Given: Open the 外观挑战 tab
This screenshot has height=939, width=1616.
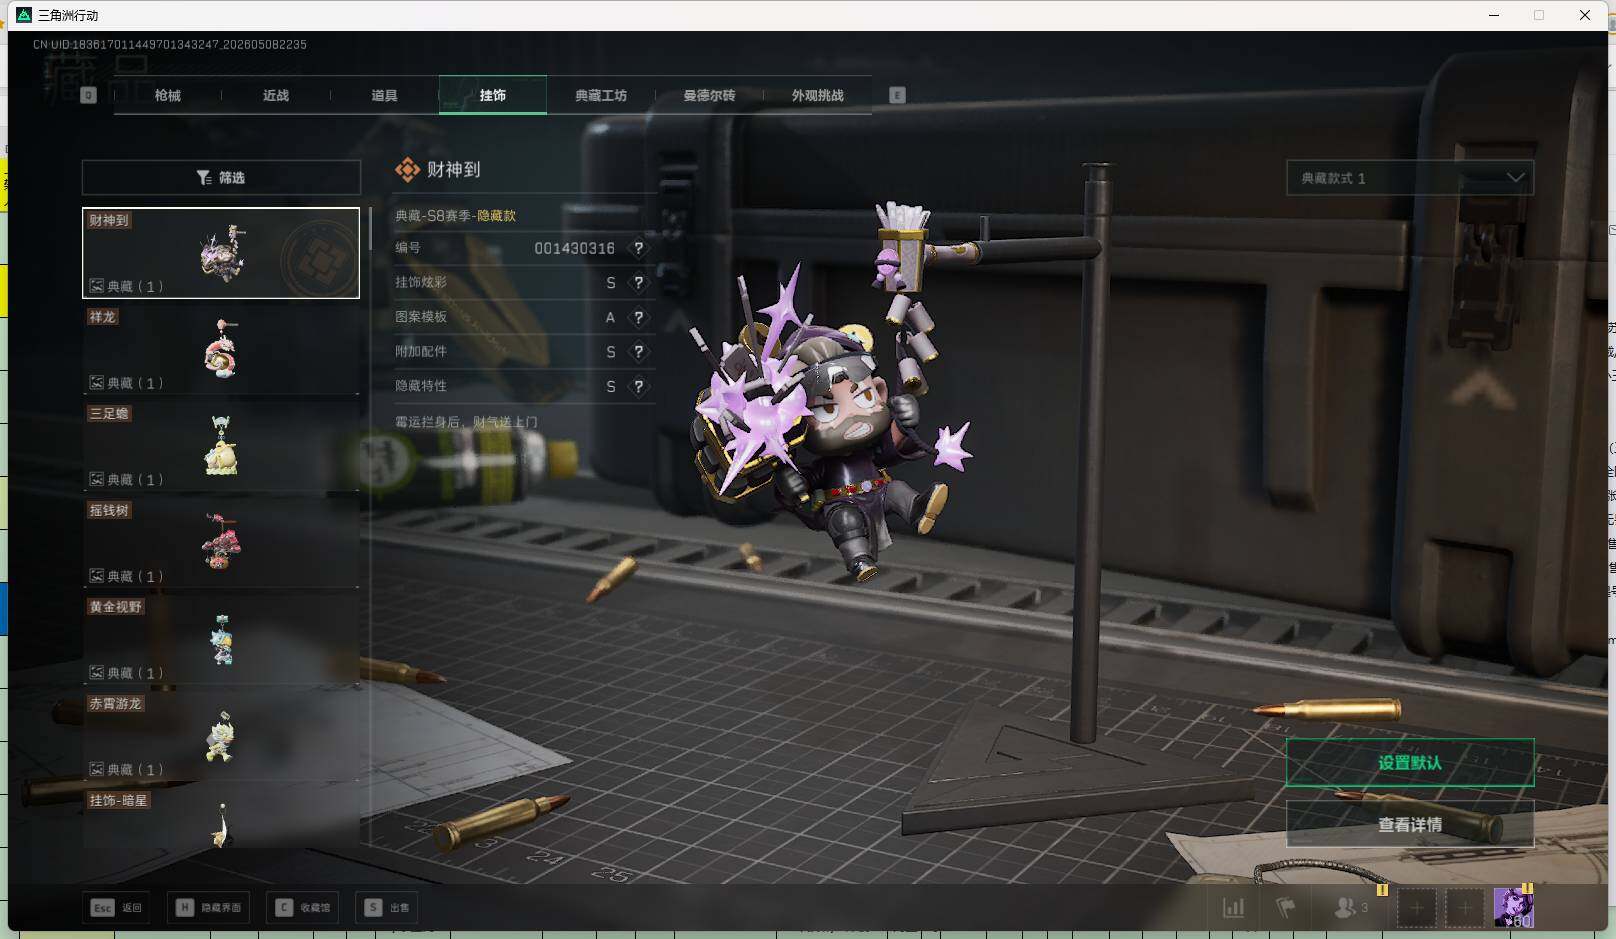Looking at the screenshot, I should tap(818, 95).
